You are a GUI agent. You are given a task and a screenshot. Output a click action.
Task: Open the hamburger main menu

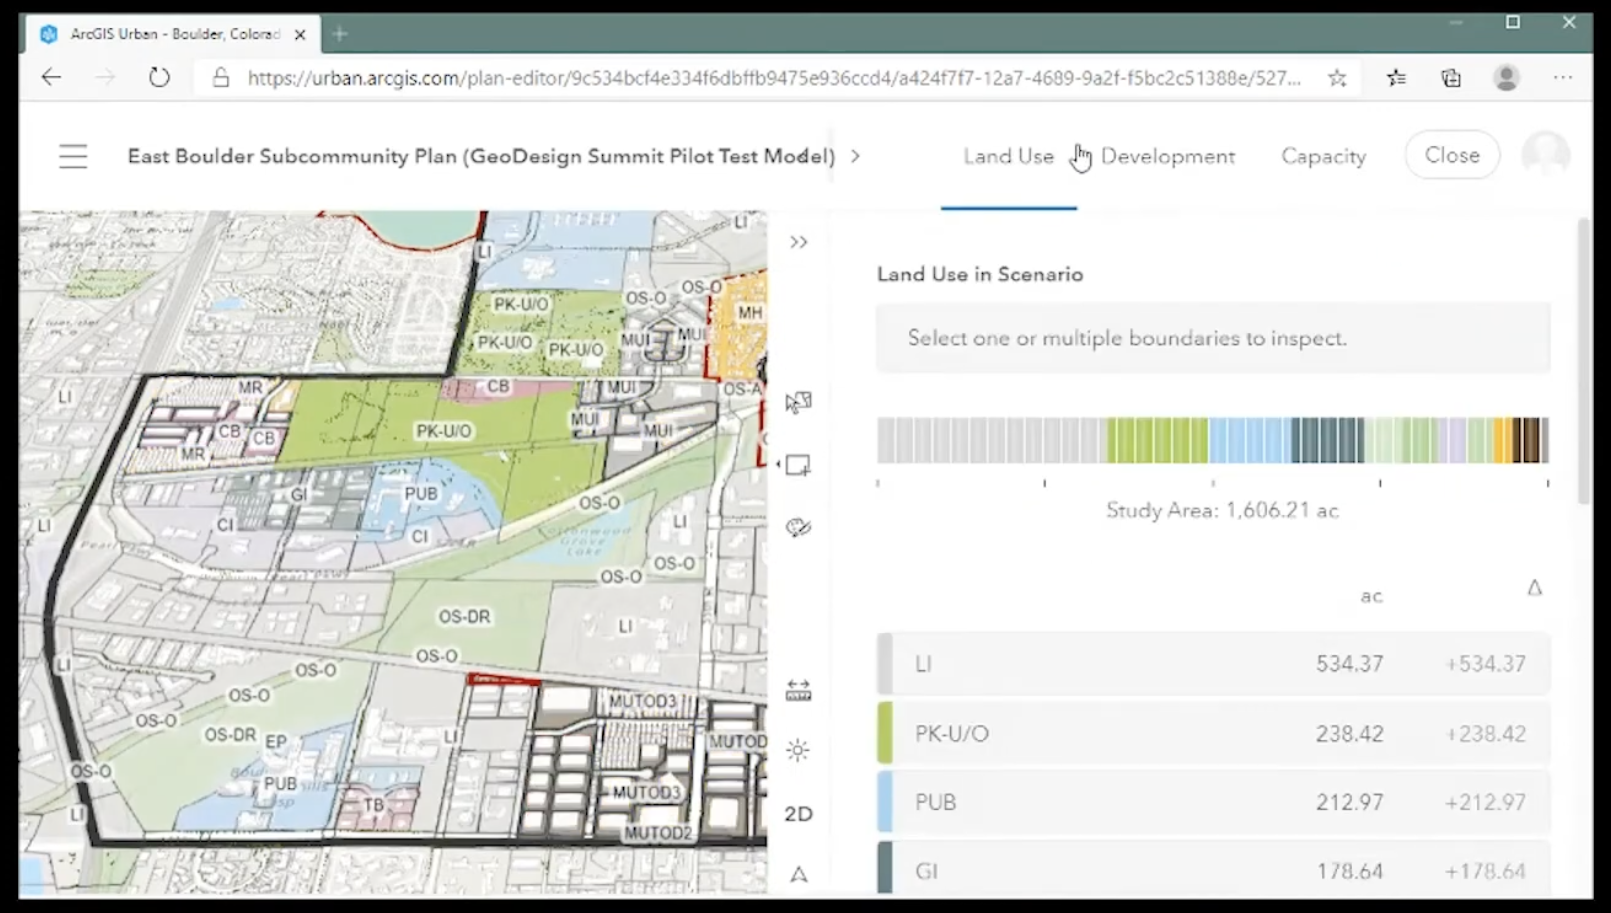coord(73,156)
